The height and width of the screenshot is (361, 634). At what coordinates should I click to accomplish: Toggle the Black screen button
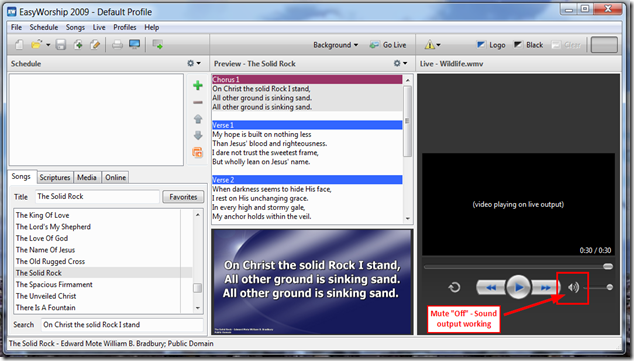coord(528,45)
